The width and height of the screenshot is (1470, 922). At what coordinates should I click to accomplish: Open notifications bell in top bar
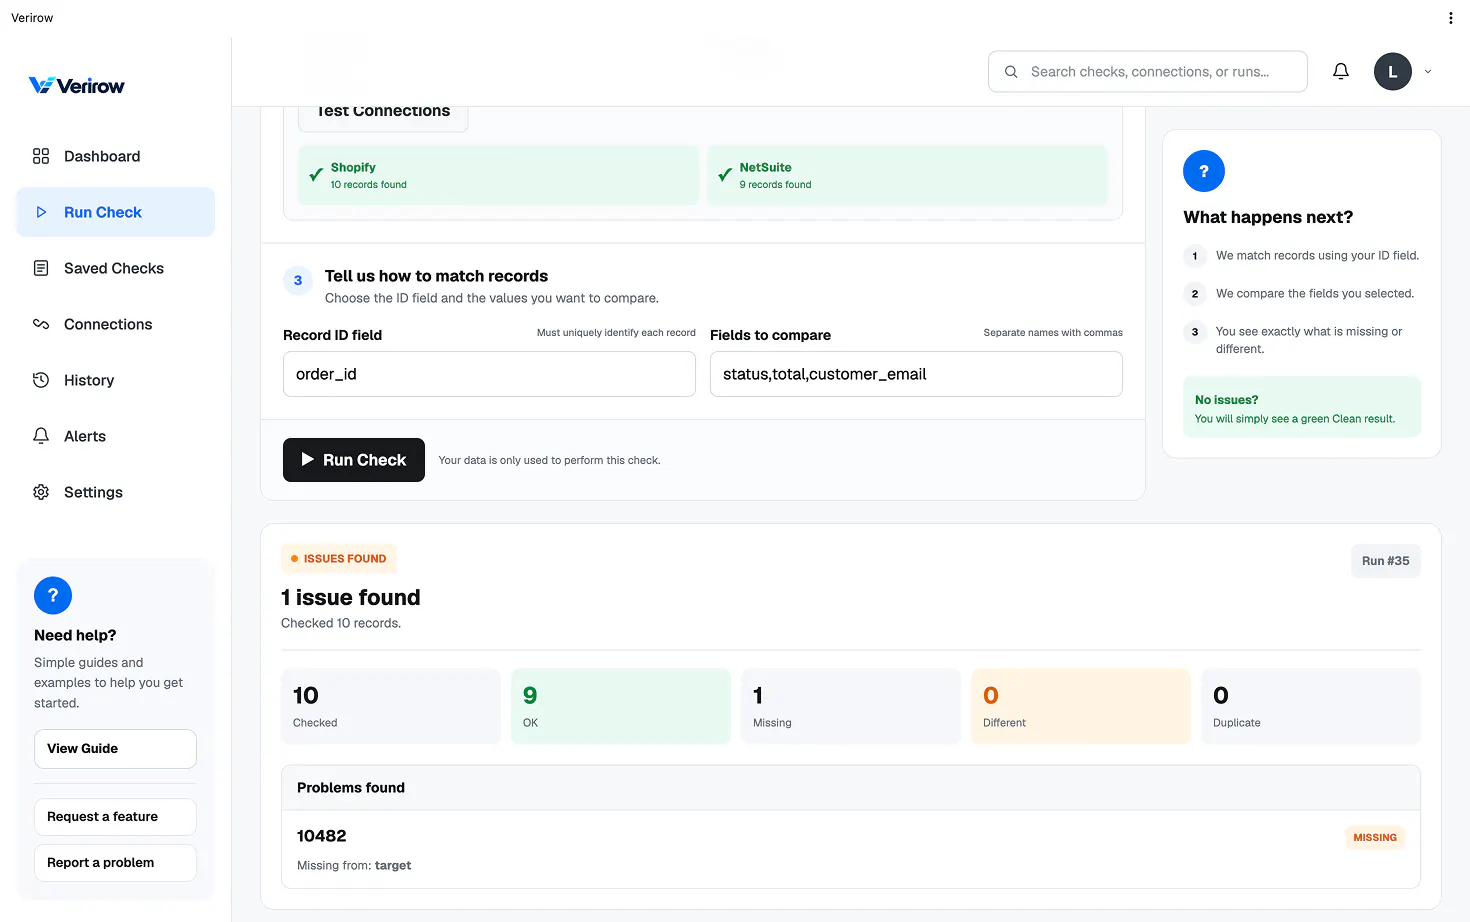[1341, 71]
